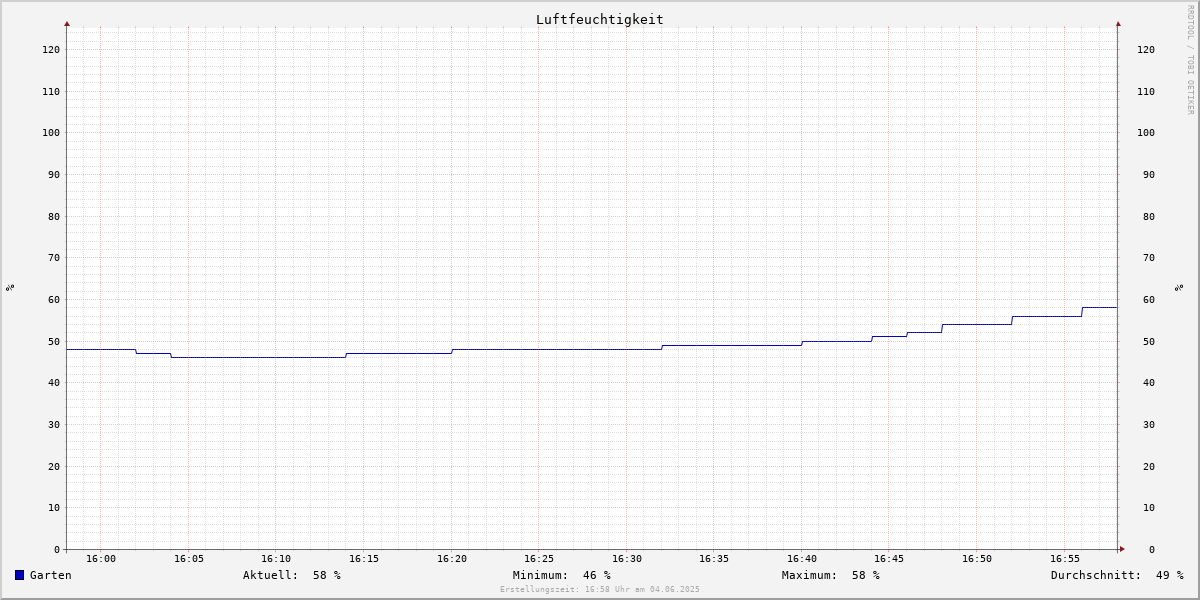
Task: Click the 16:40 time axis label
Action: click(x=802, y=559)
